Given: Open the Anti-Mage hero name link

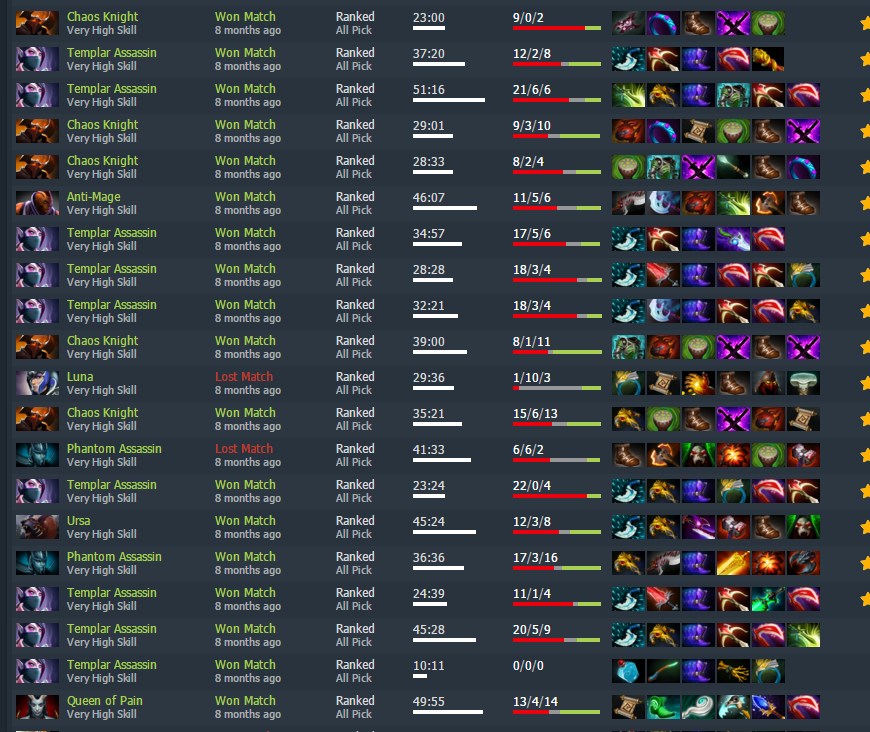Looking at the screenshot, I should click(93, 197).
